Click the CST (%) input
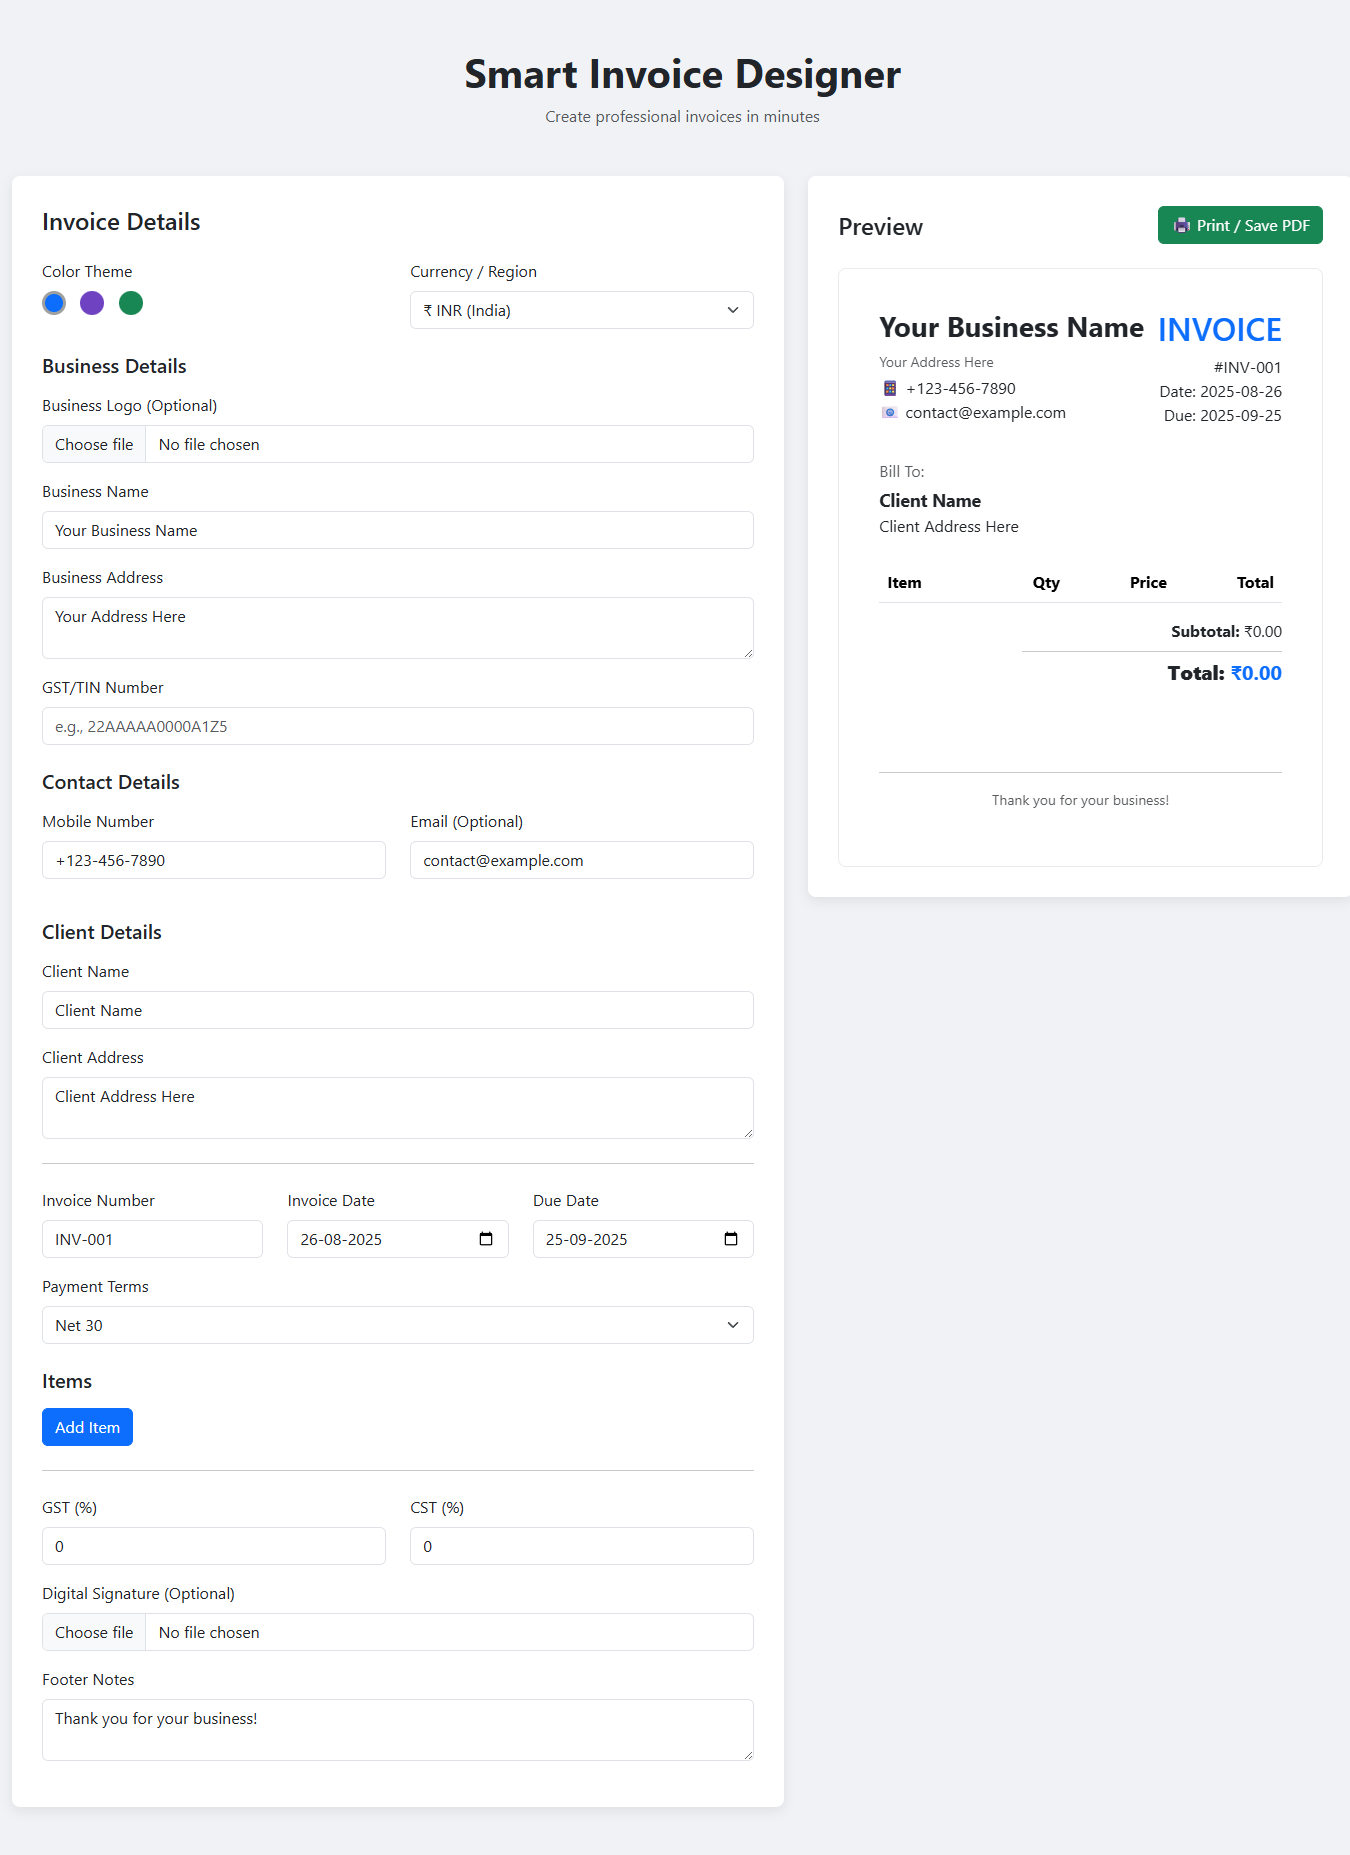1350x1855 pixels. (582, 1546)
